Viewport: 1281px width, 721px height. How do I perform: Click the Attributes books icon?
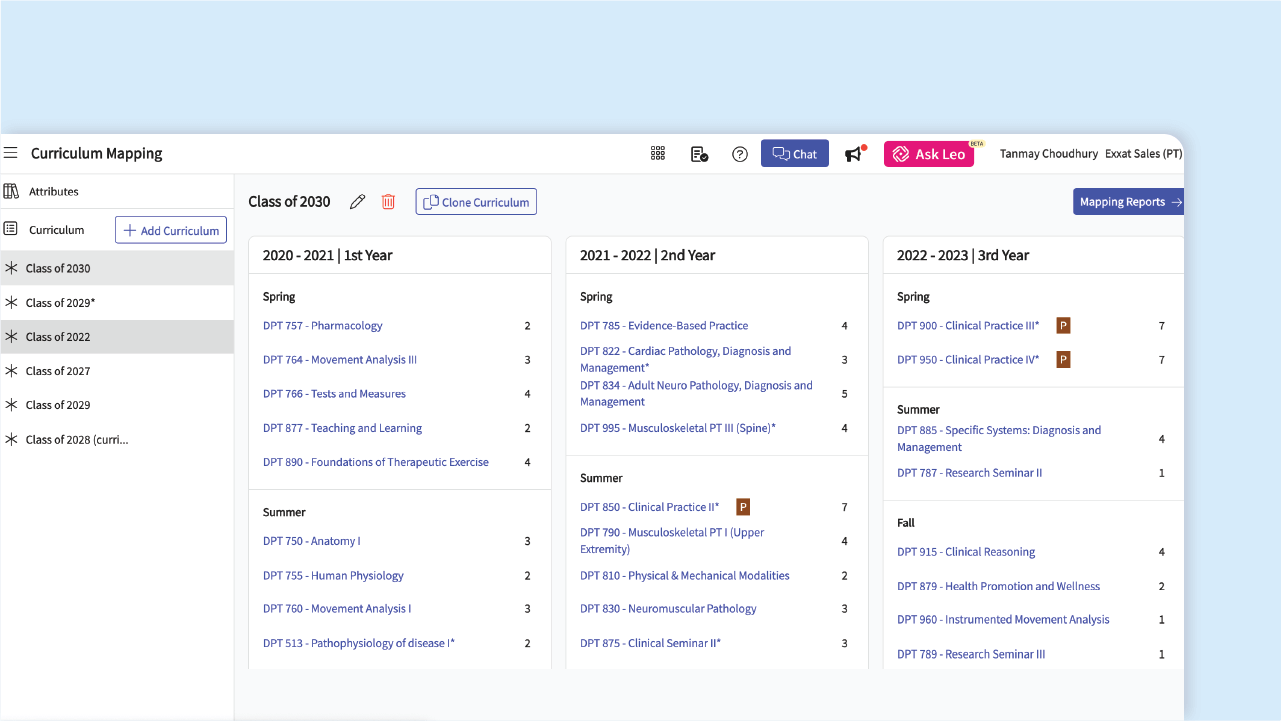tap(11, 191)
